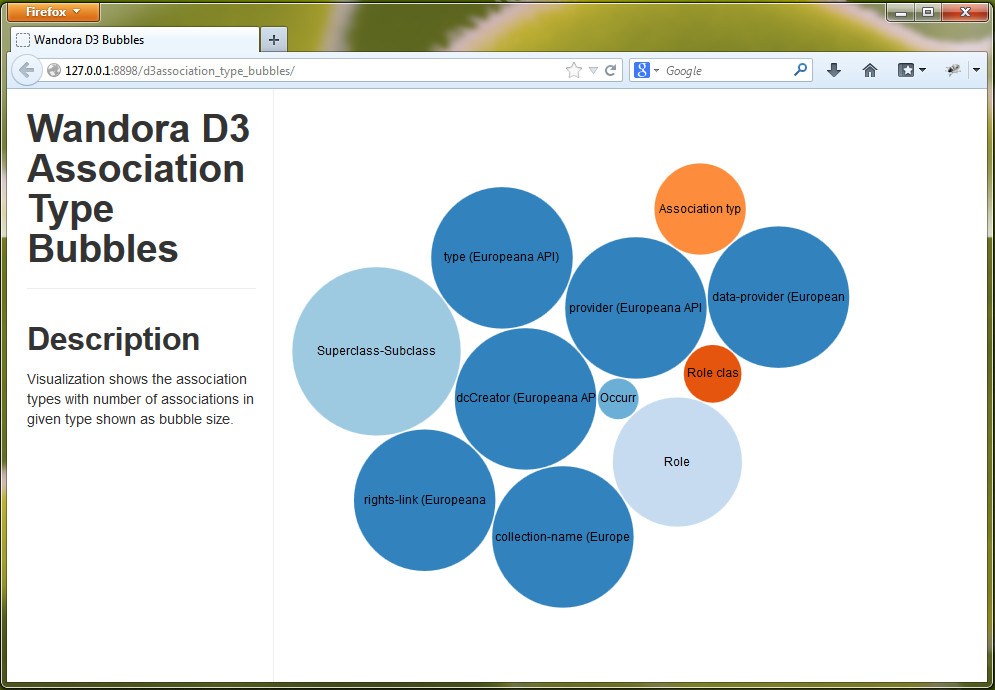Click the add-on bug icon near bookmarks
Viewport: 995px width, 690px height.
click(952, 70)
